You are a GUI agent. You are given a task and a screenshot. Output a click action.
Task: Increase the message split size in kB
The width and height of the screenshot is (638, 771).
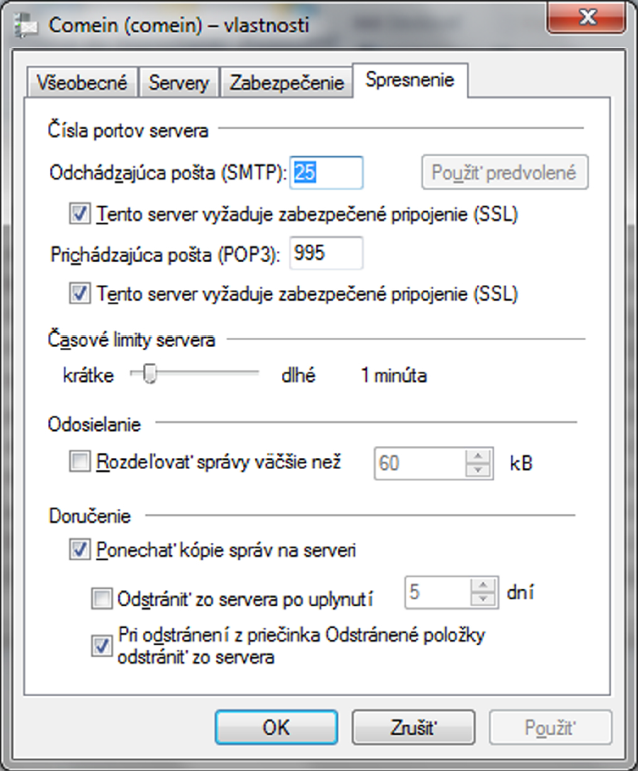478,456
